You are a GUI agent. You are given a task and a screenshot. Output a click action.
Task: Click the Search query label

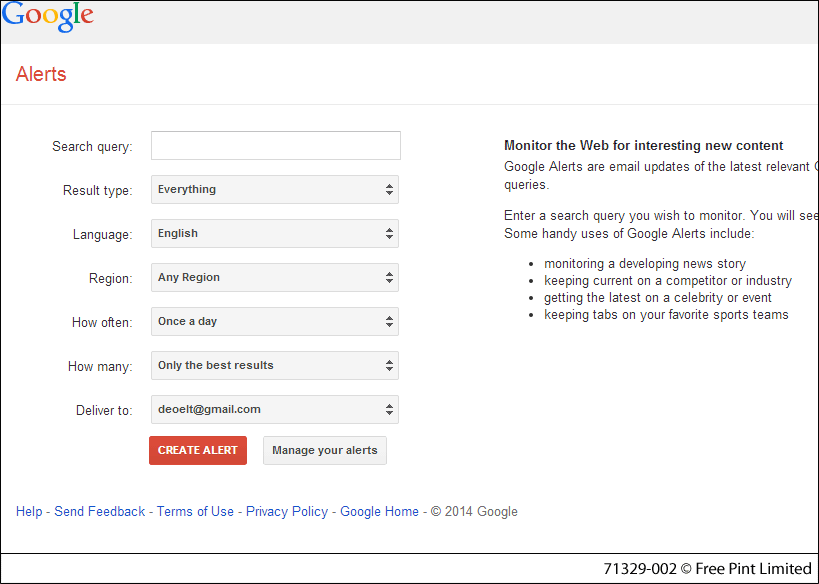(92, 147)
